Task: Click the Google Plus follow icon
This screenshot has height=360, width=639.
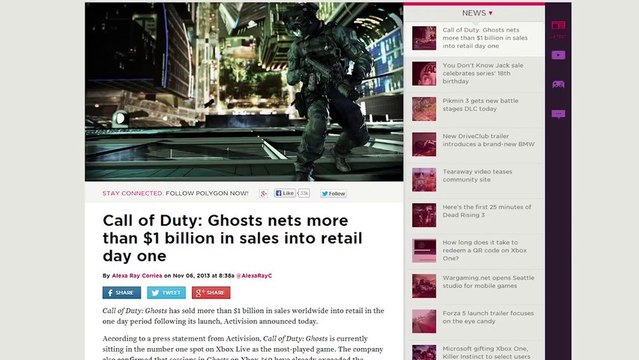Action: (264, 193)
